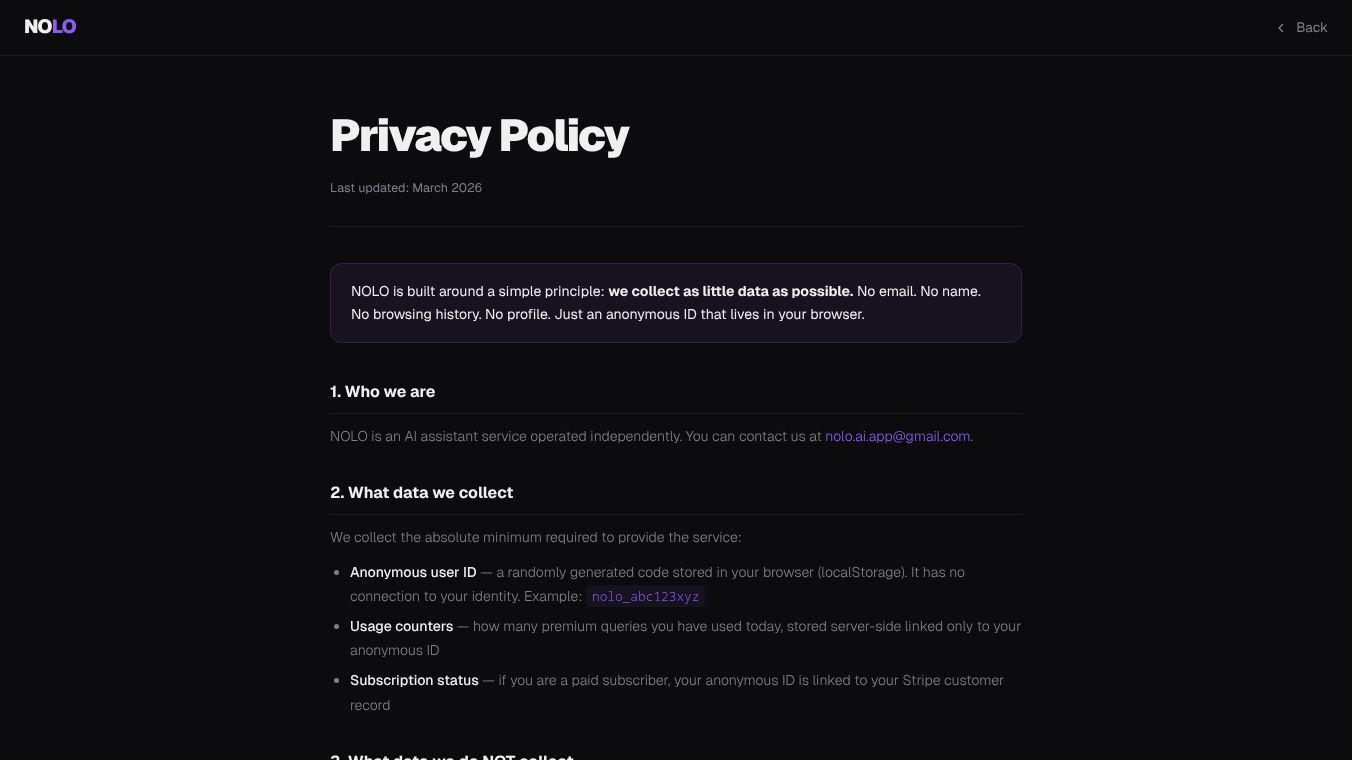Click the '2. What data we collect' heading
This screenshot has width=1352, height=760.
pyautogui.click(x=421, y=493)
